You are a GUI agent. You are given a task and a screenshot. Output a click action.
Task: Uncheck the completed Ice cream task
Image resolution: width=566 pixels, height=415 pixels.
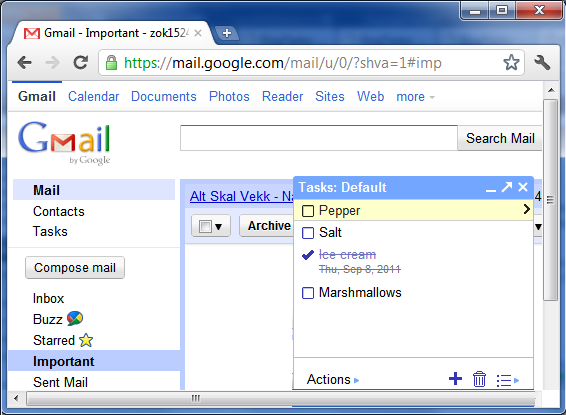(x=308, y=255)
